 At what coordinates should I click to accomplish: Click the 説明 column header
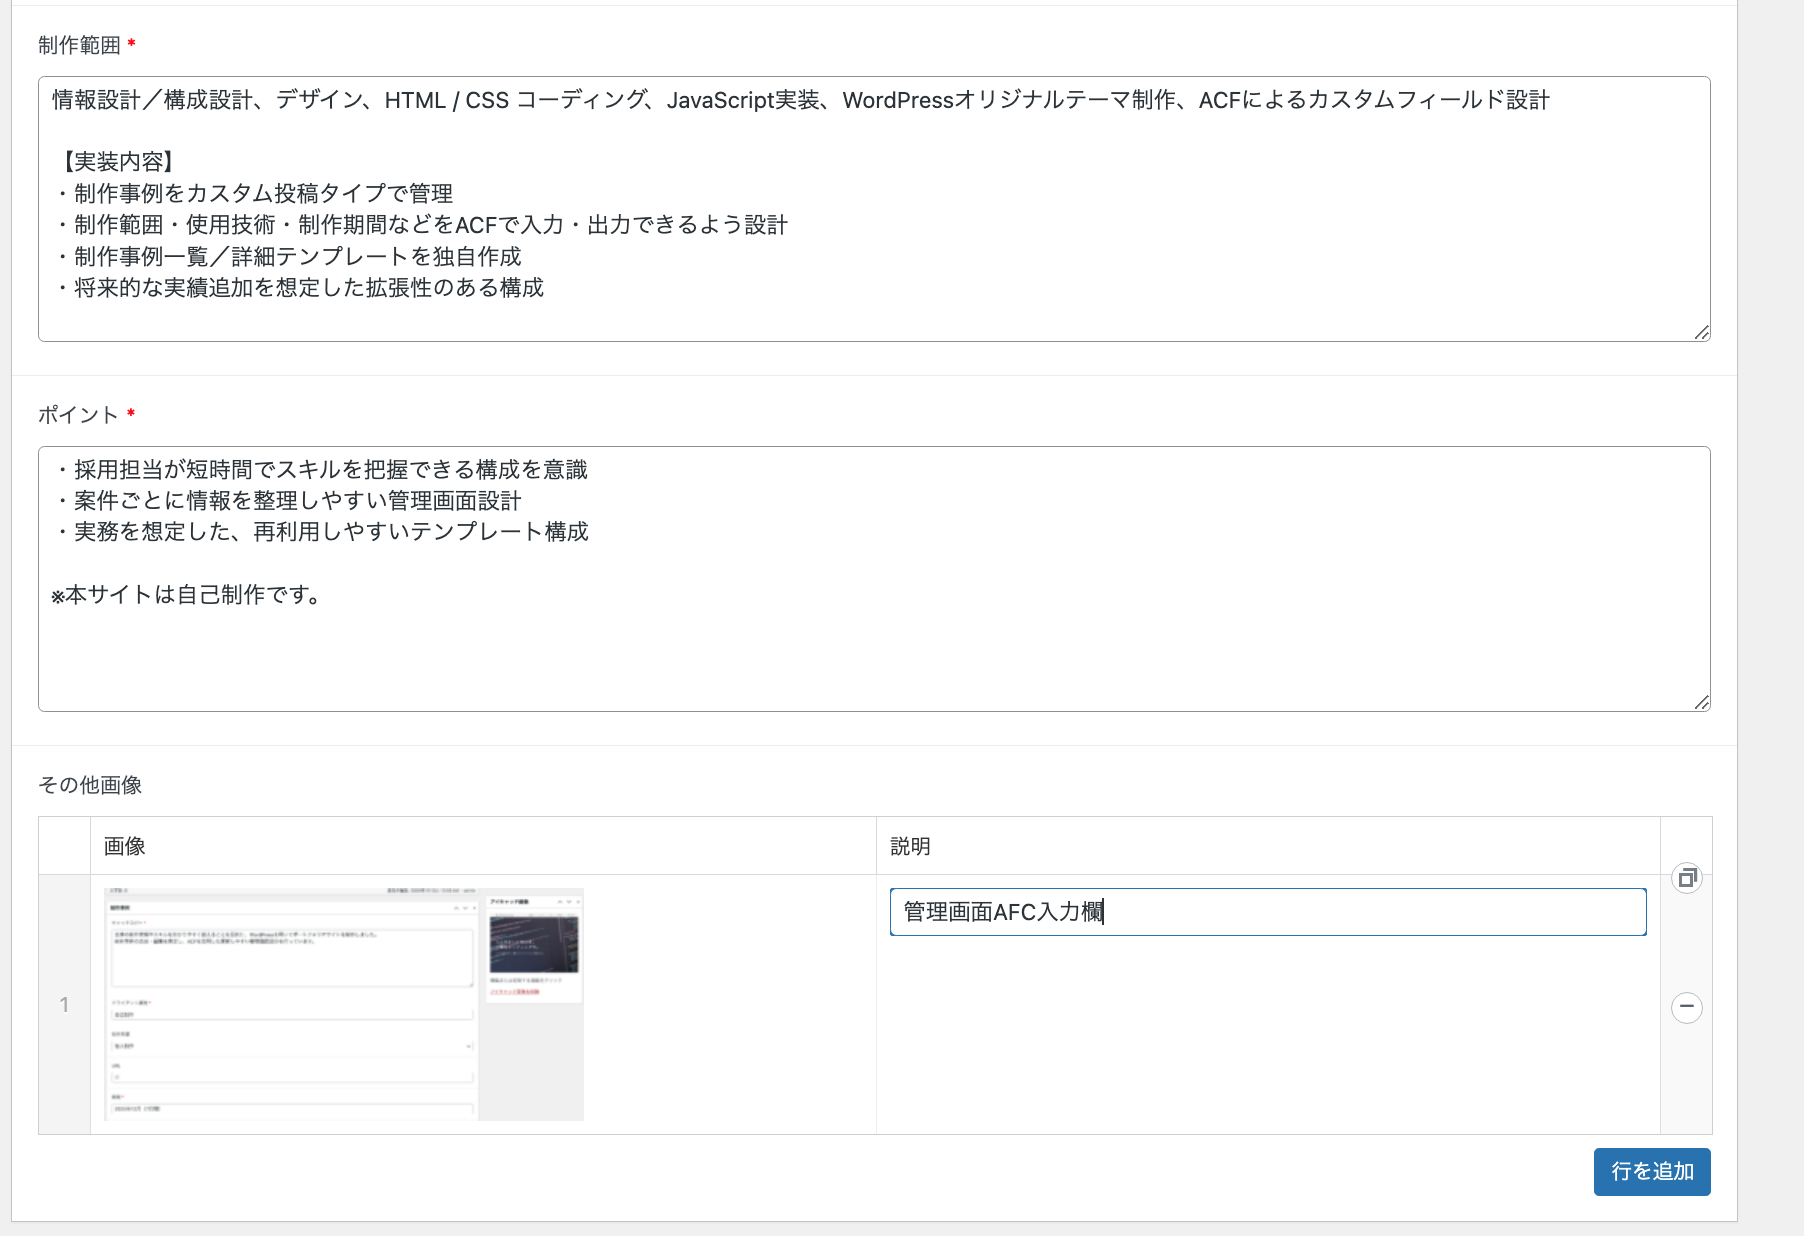pos(910,846)
